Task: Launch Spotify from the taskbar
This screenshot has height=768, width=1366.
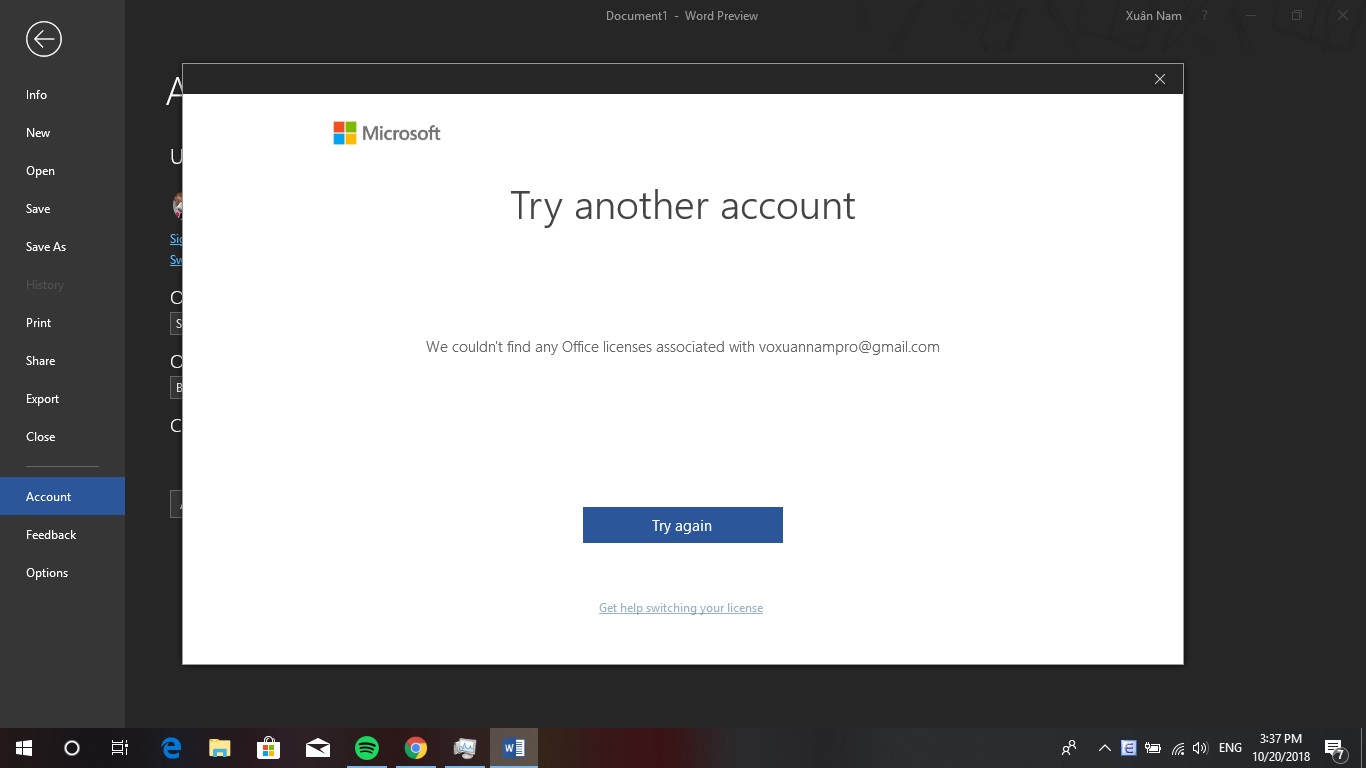Action: (367, 748)
